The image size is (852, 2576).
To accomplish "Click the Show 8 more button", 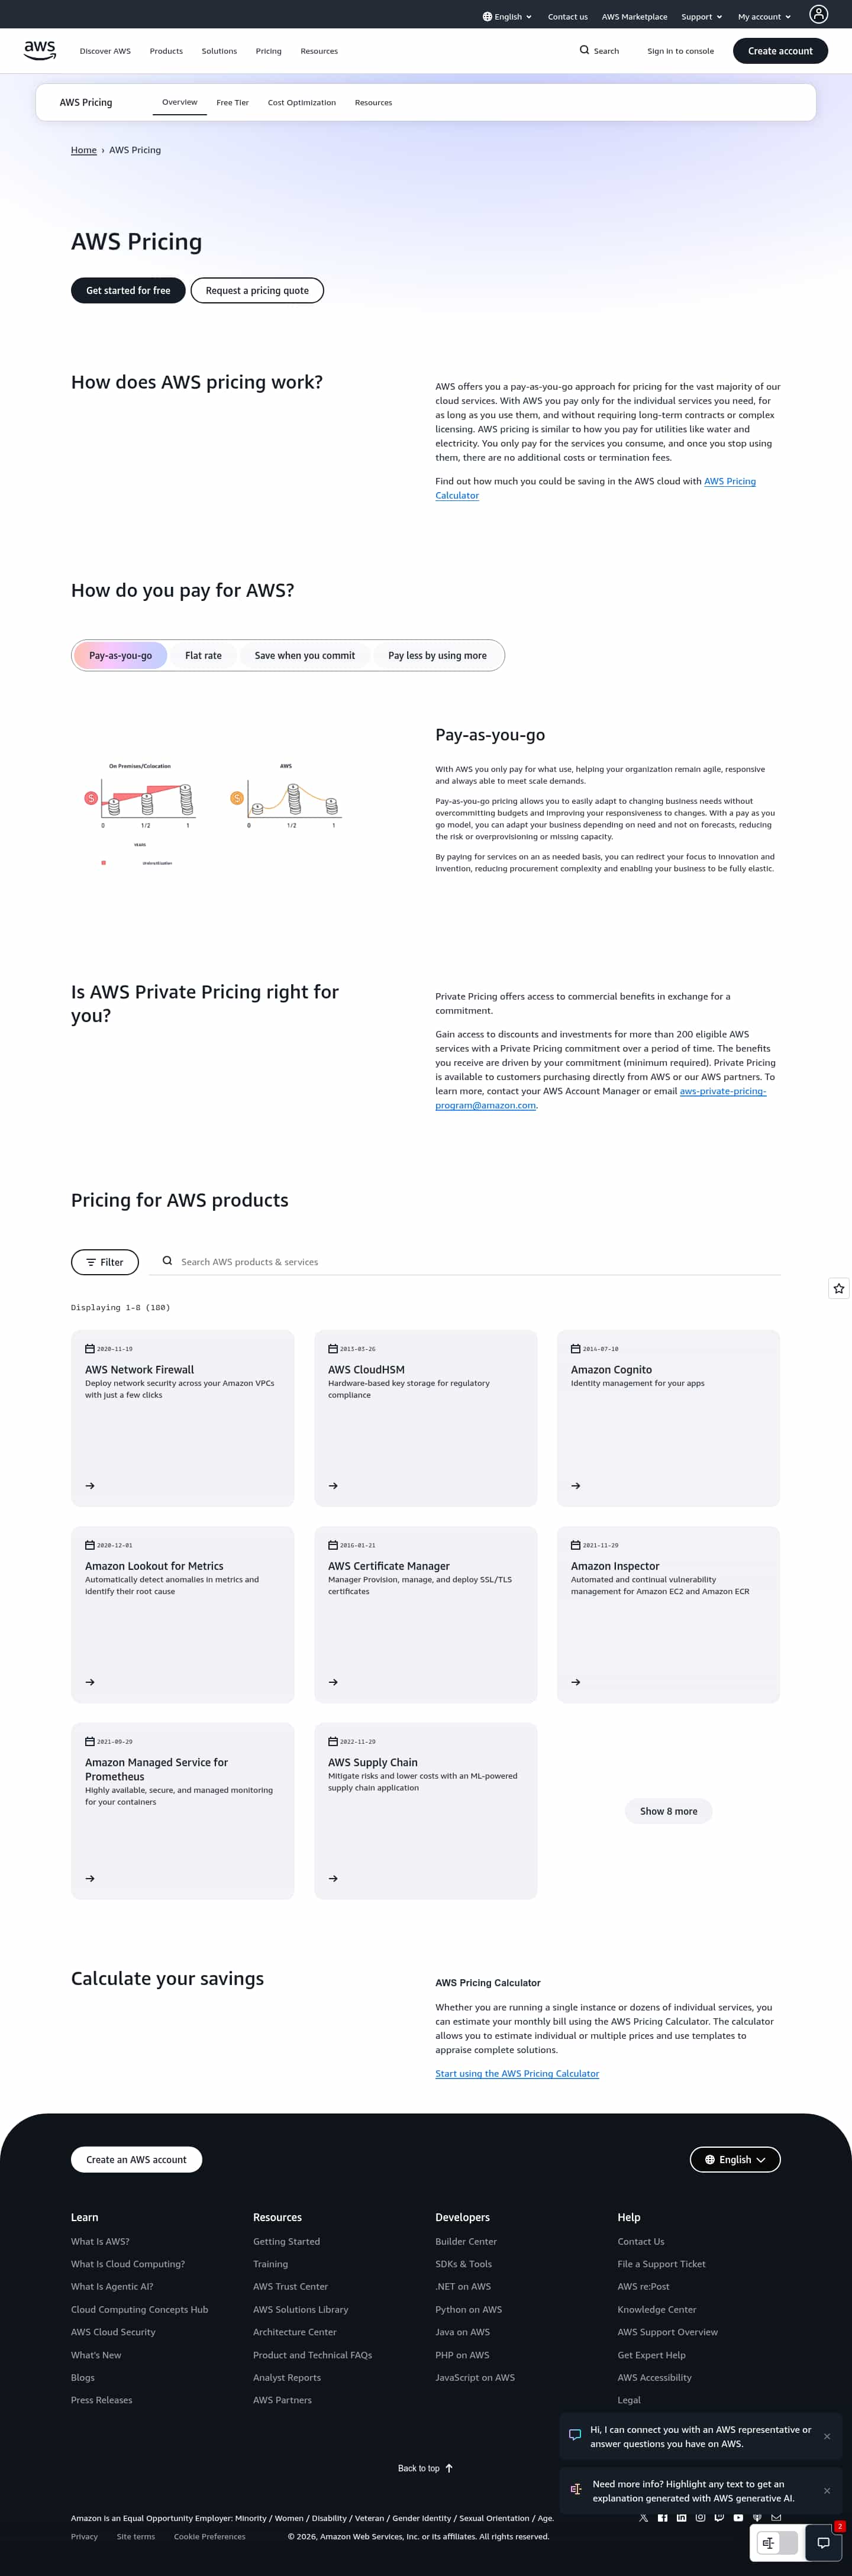I will pyautogui.click(x=668, y=1811).
